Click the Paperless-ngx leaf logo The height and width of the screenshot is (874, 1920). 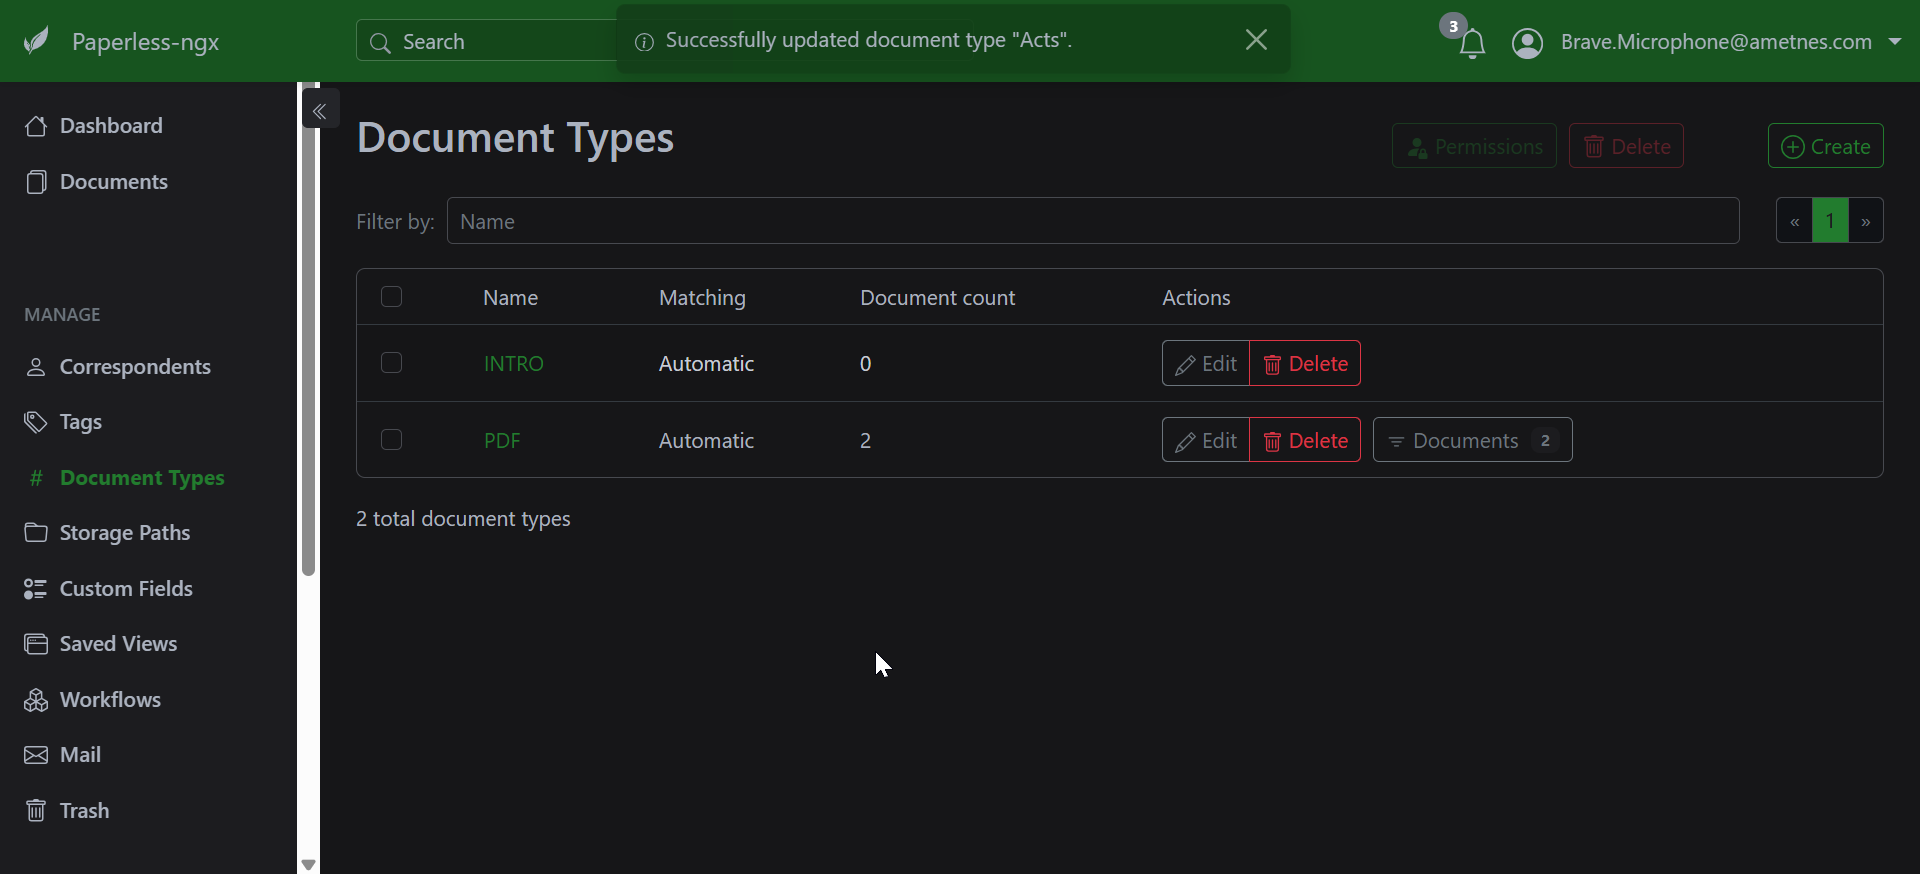pyautogui.click(x=37, y=41)
